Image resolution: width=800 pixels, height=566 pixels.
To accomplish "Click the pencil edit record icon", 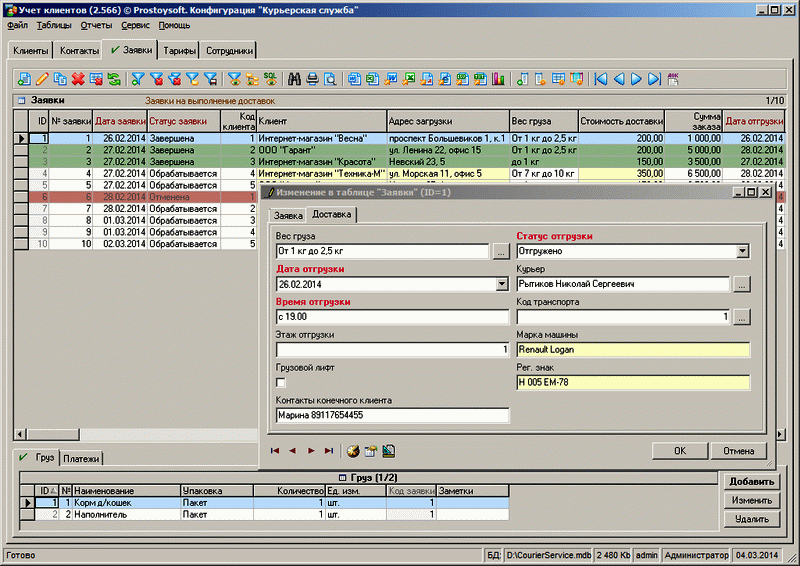I will tap(41, 79).
